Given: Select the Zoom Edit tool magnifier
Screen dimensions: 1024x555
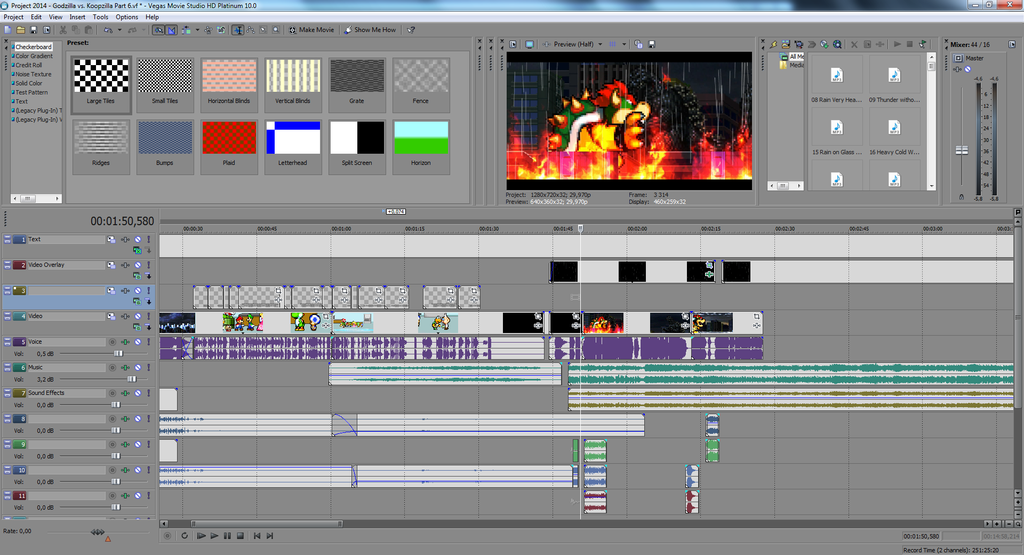Looking at the screenshot, I should [276, 29].
